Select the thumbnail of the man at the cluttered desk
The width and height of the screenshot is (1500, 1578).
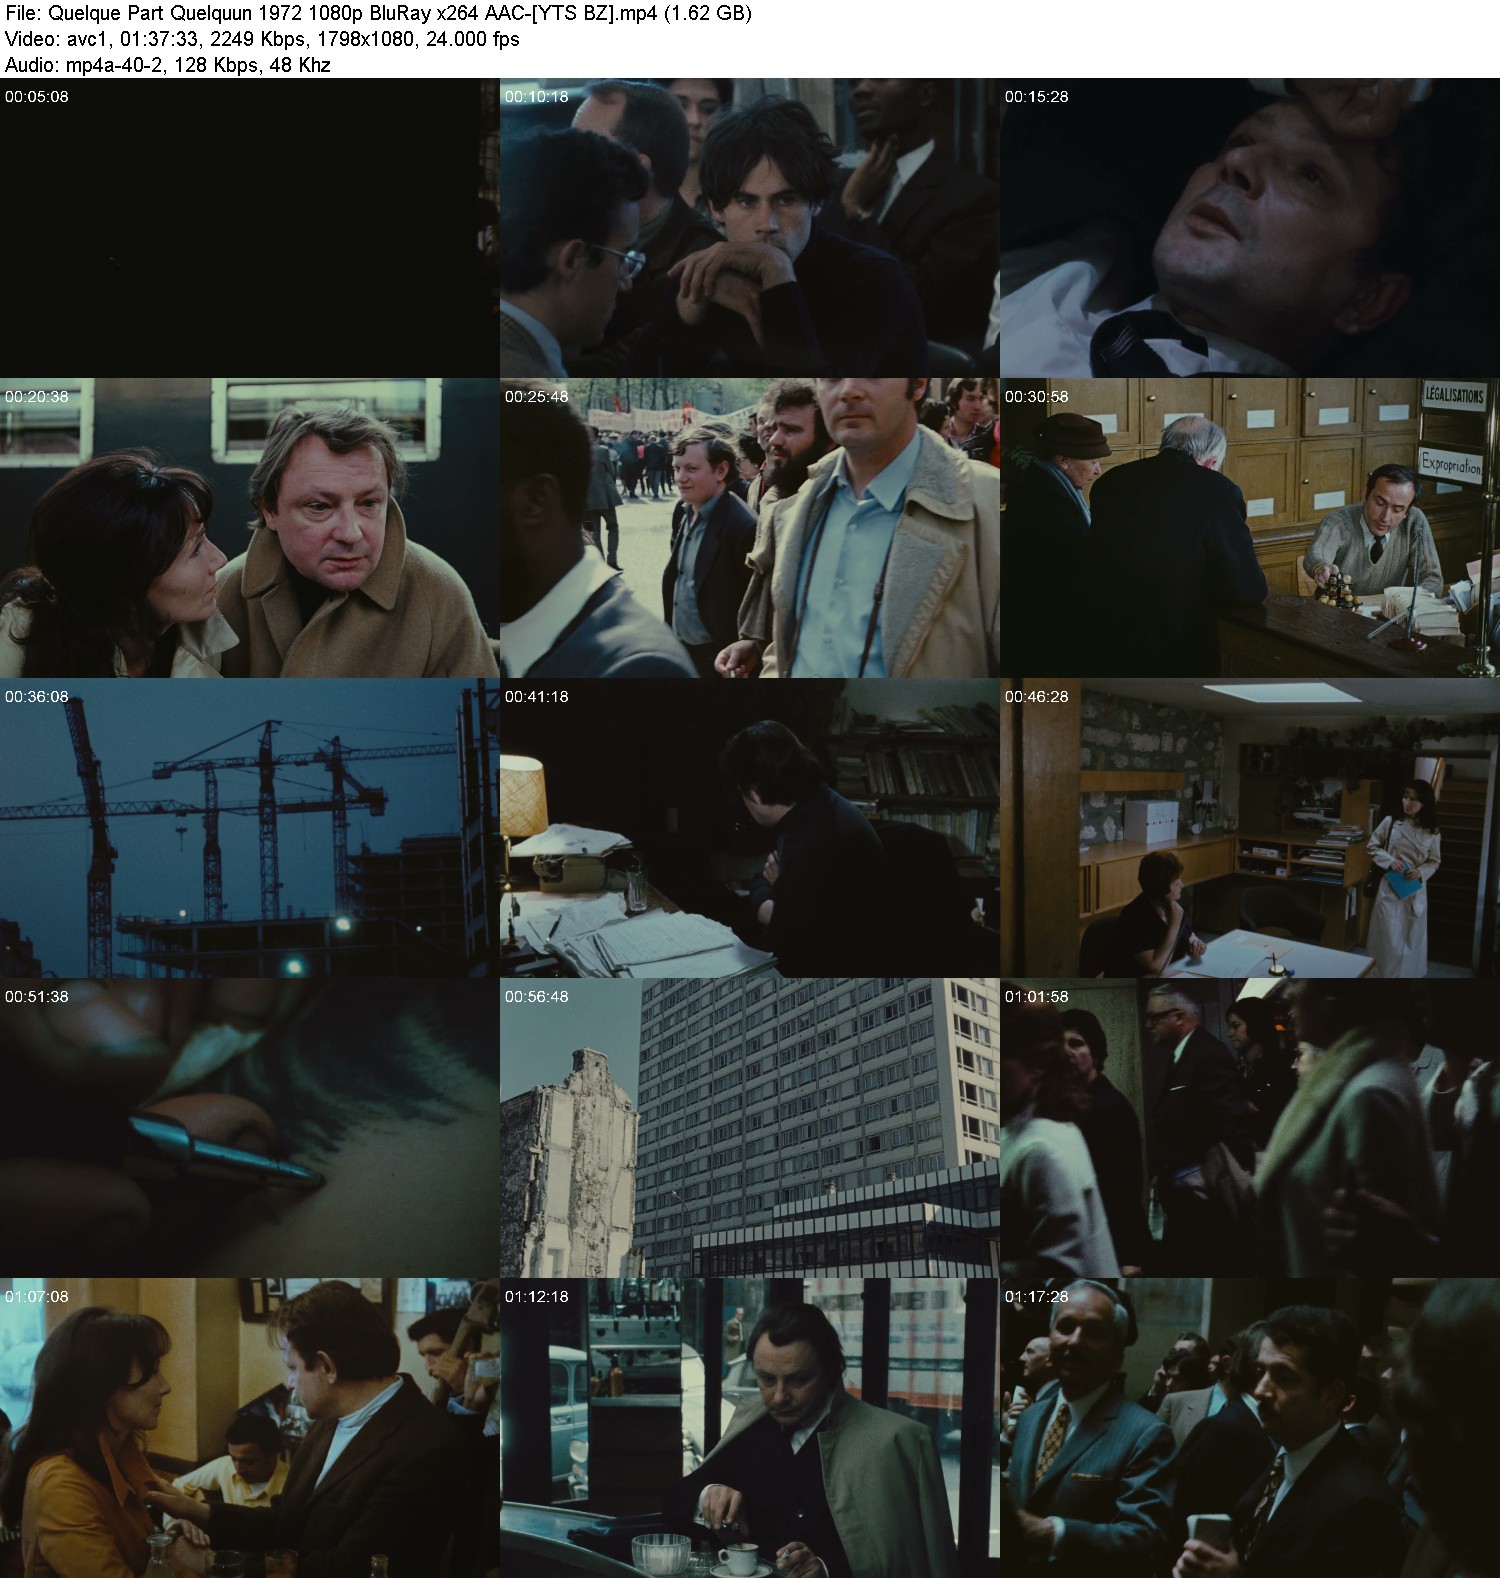click(750, 828)
